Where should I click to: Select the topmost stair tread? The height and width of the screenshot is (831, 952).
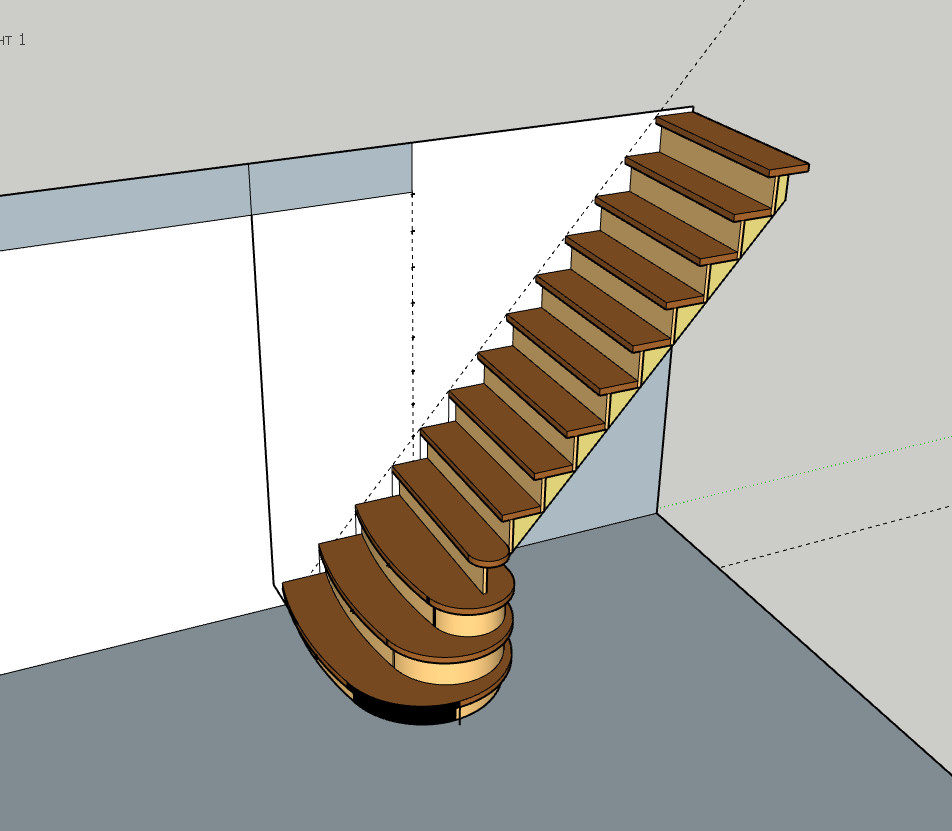[733, 143]
